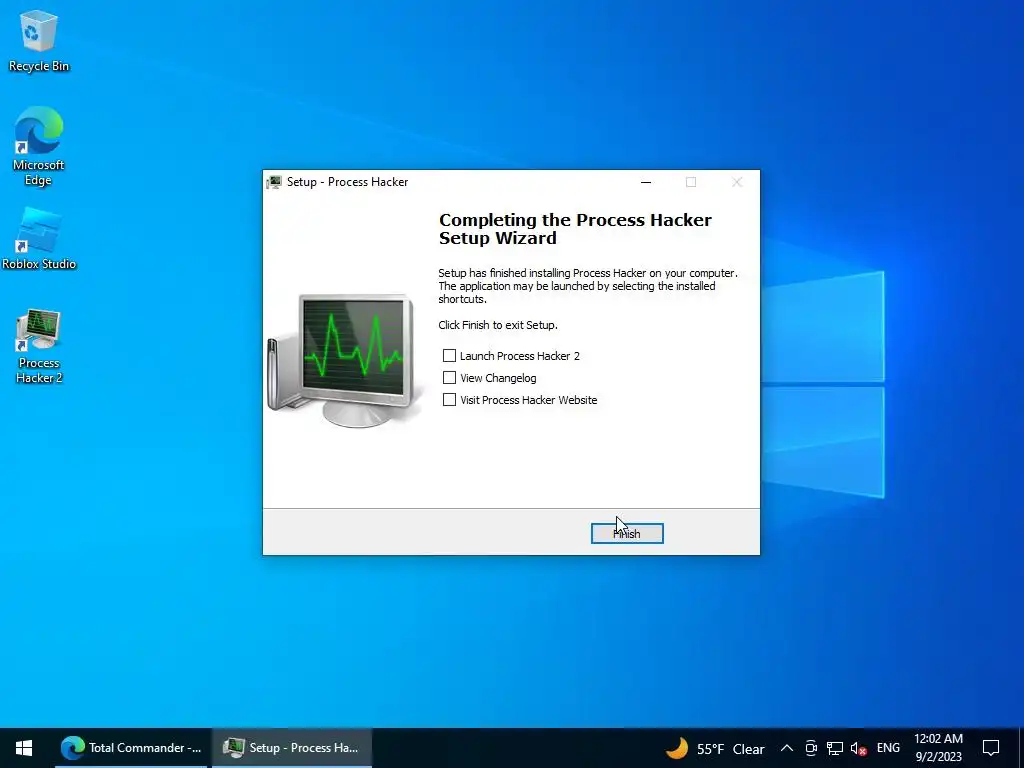
Task: Check Visit Process Hacker Website option
Action: click(449, 400)
